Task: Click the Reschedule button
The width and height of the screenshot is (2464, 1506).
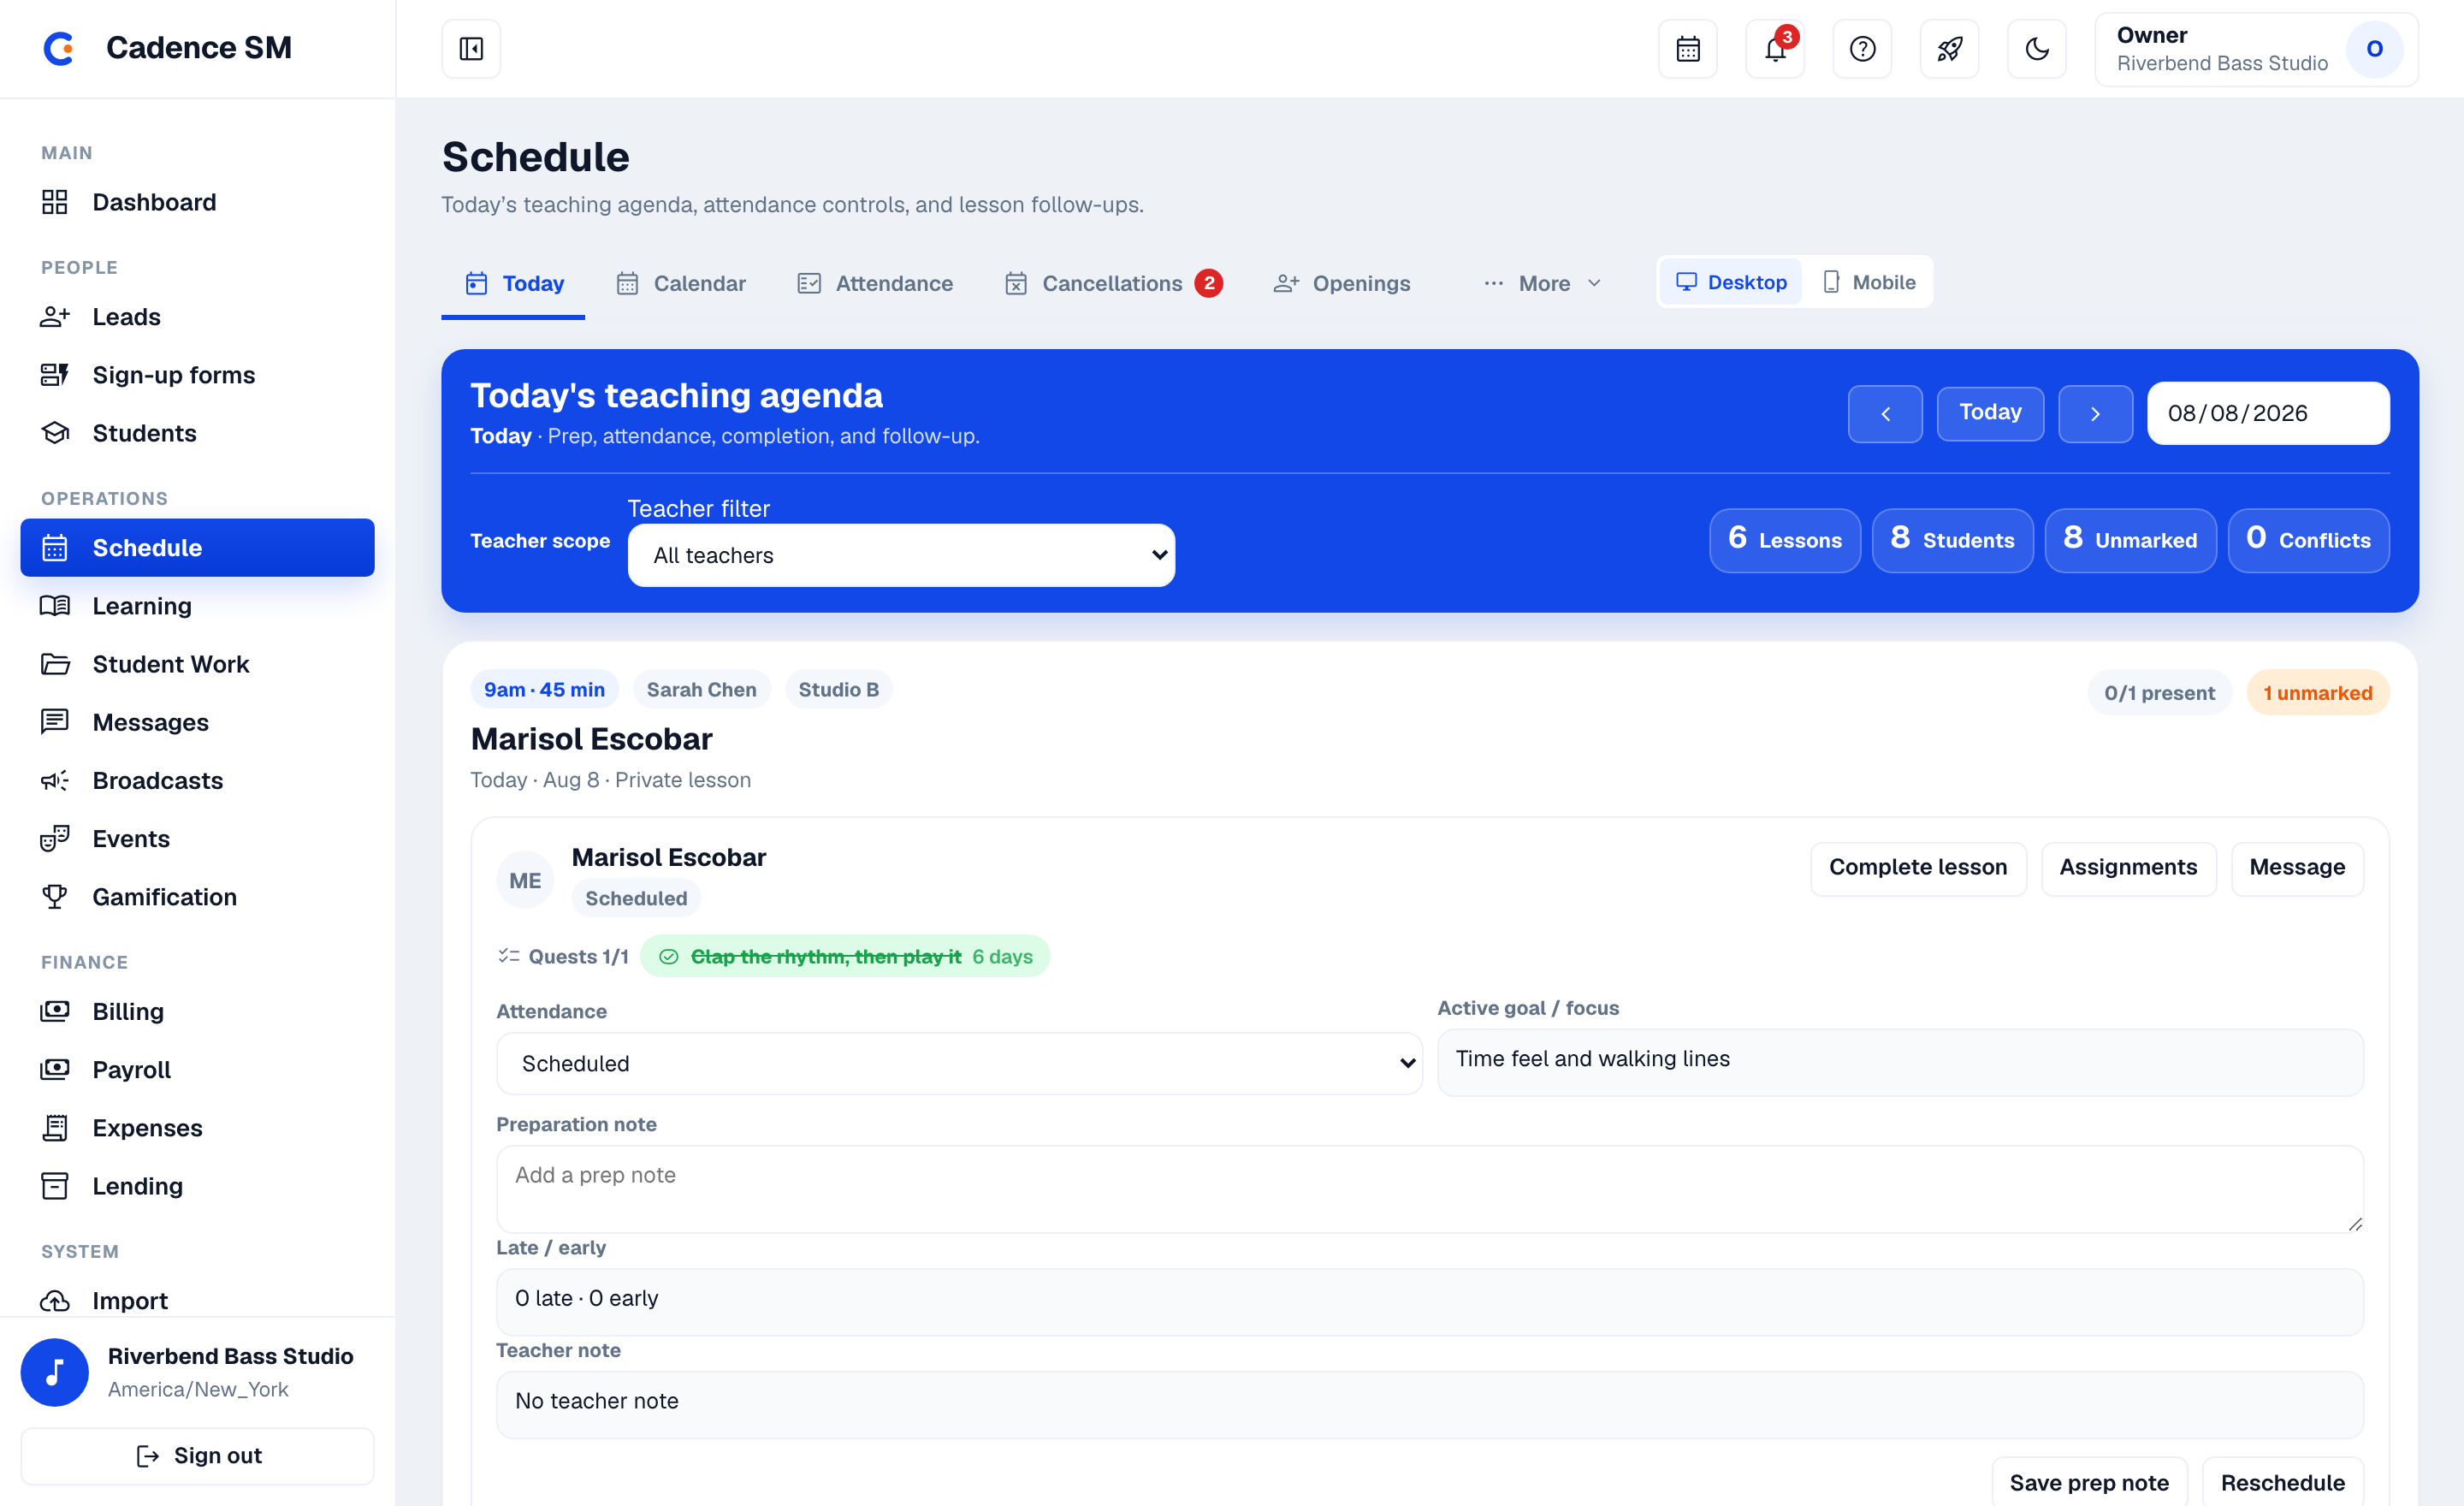Action: (2282, 1482)
